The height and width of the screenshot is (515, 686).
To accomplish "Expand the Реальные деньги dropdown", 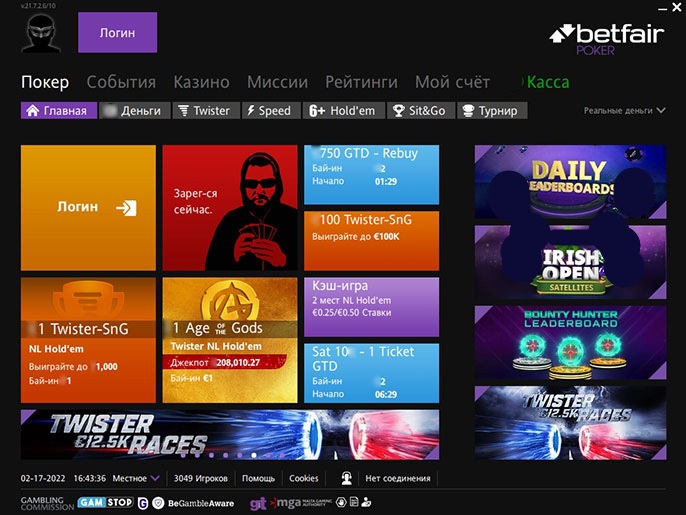I will point(624,111).
